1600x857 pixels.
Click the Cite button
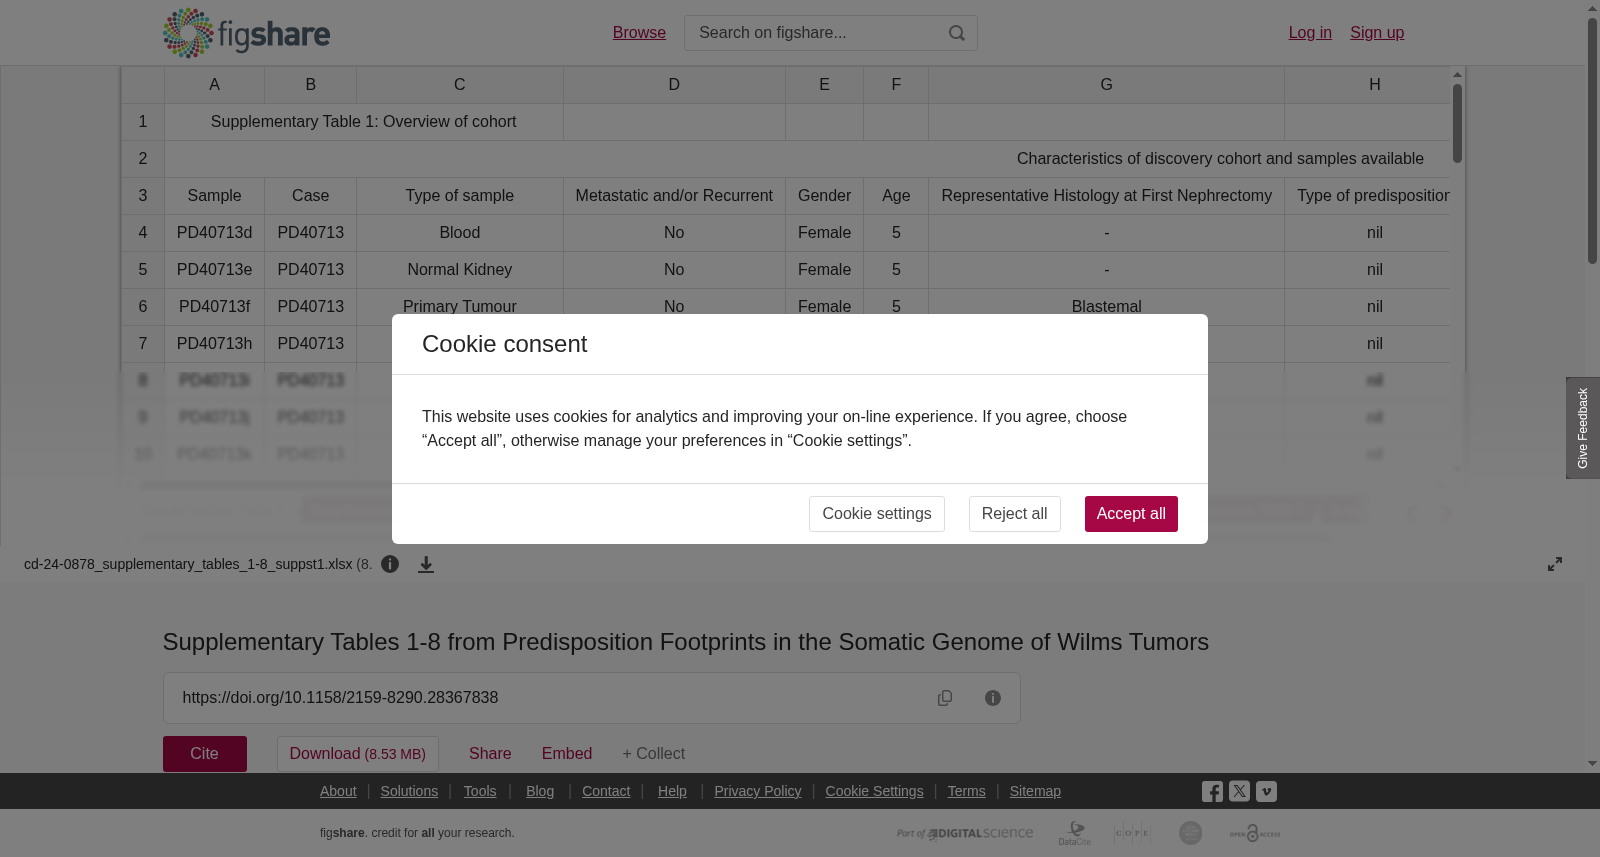pyautogui.click(x=205, y=754)
